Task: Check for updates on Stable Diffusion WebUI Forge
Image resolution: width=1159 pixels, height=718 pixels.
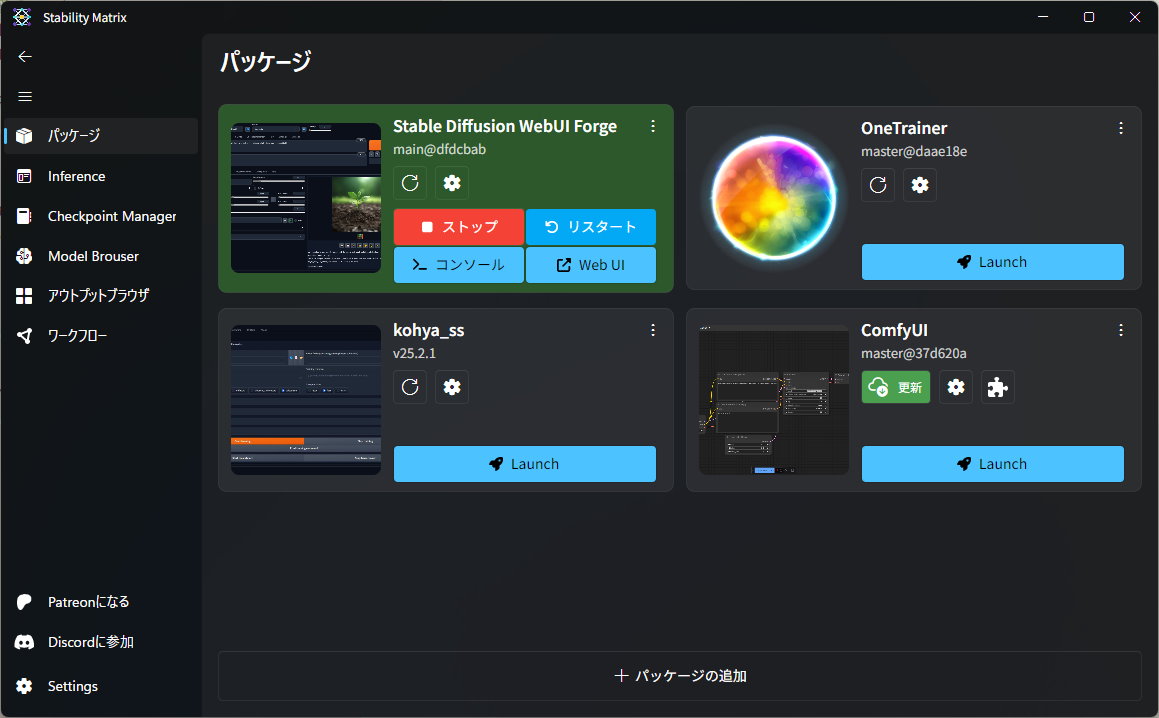Action: (410, 183)
